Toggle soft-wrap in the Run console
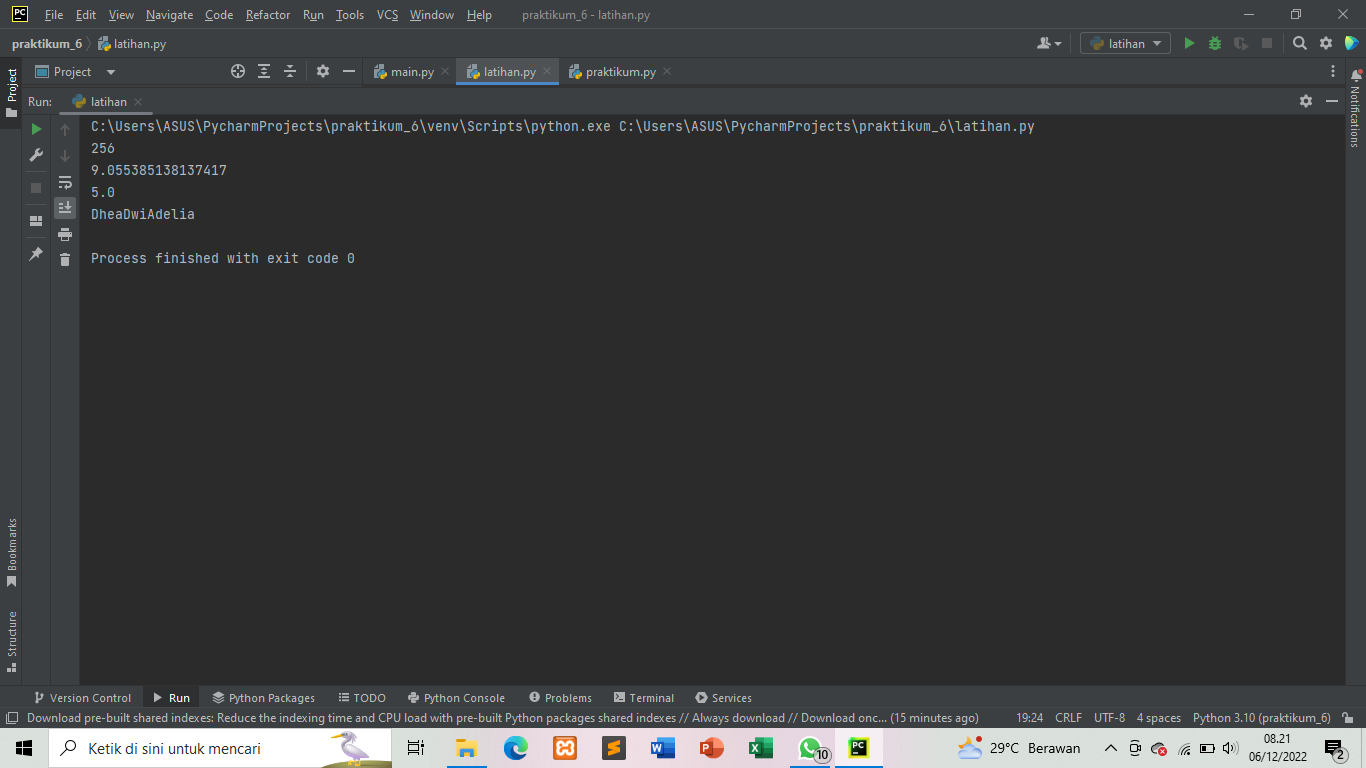This screenshot has width=1366, height=768. tap(64, 182)
